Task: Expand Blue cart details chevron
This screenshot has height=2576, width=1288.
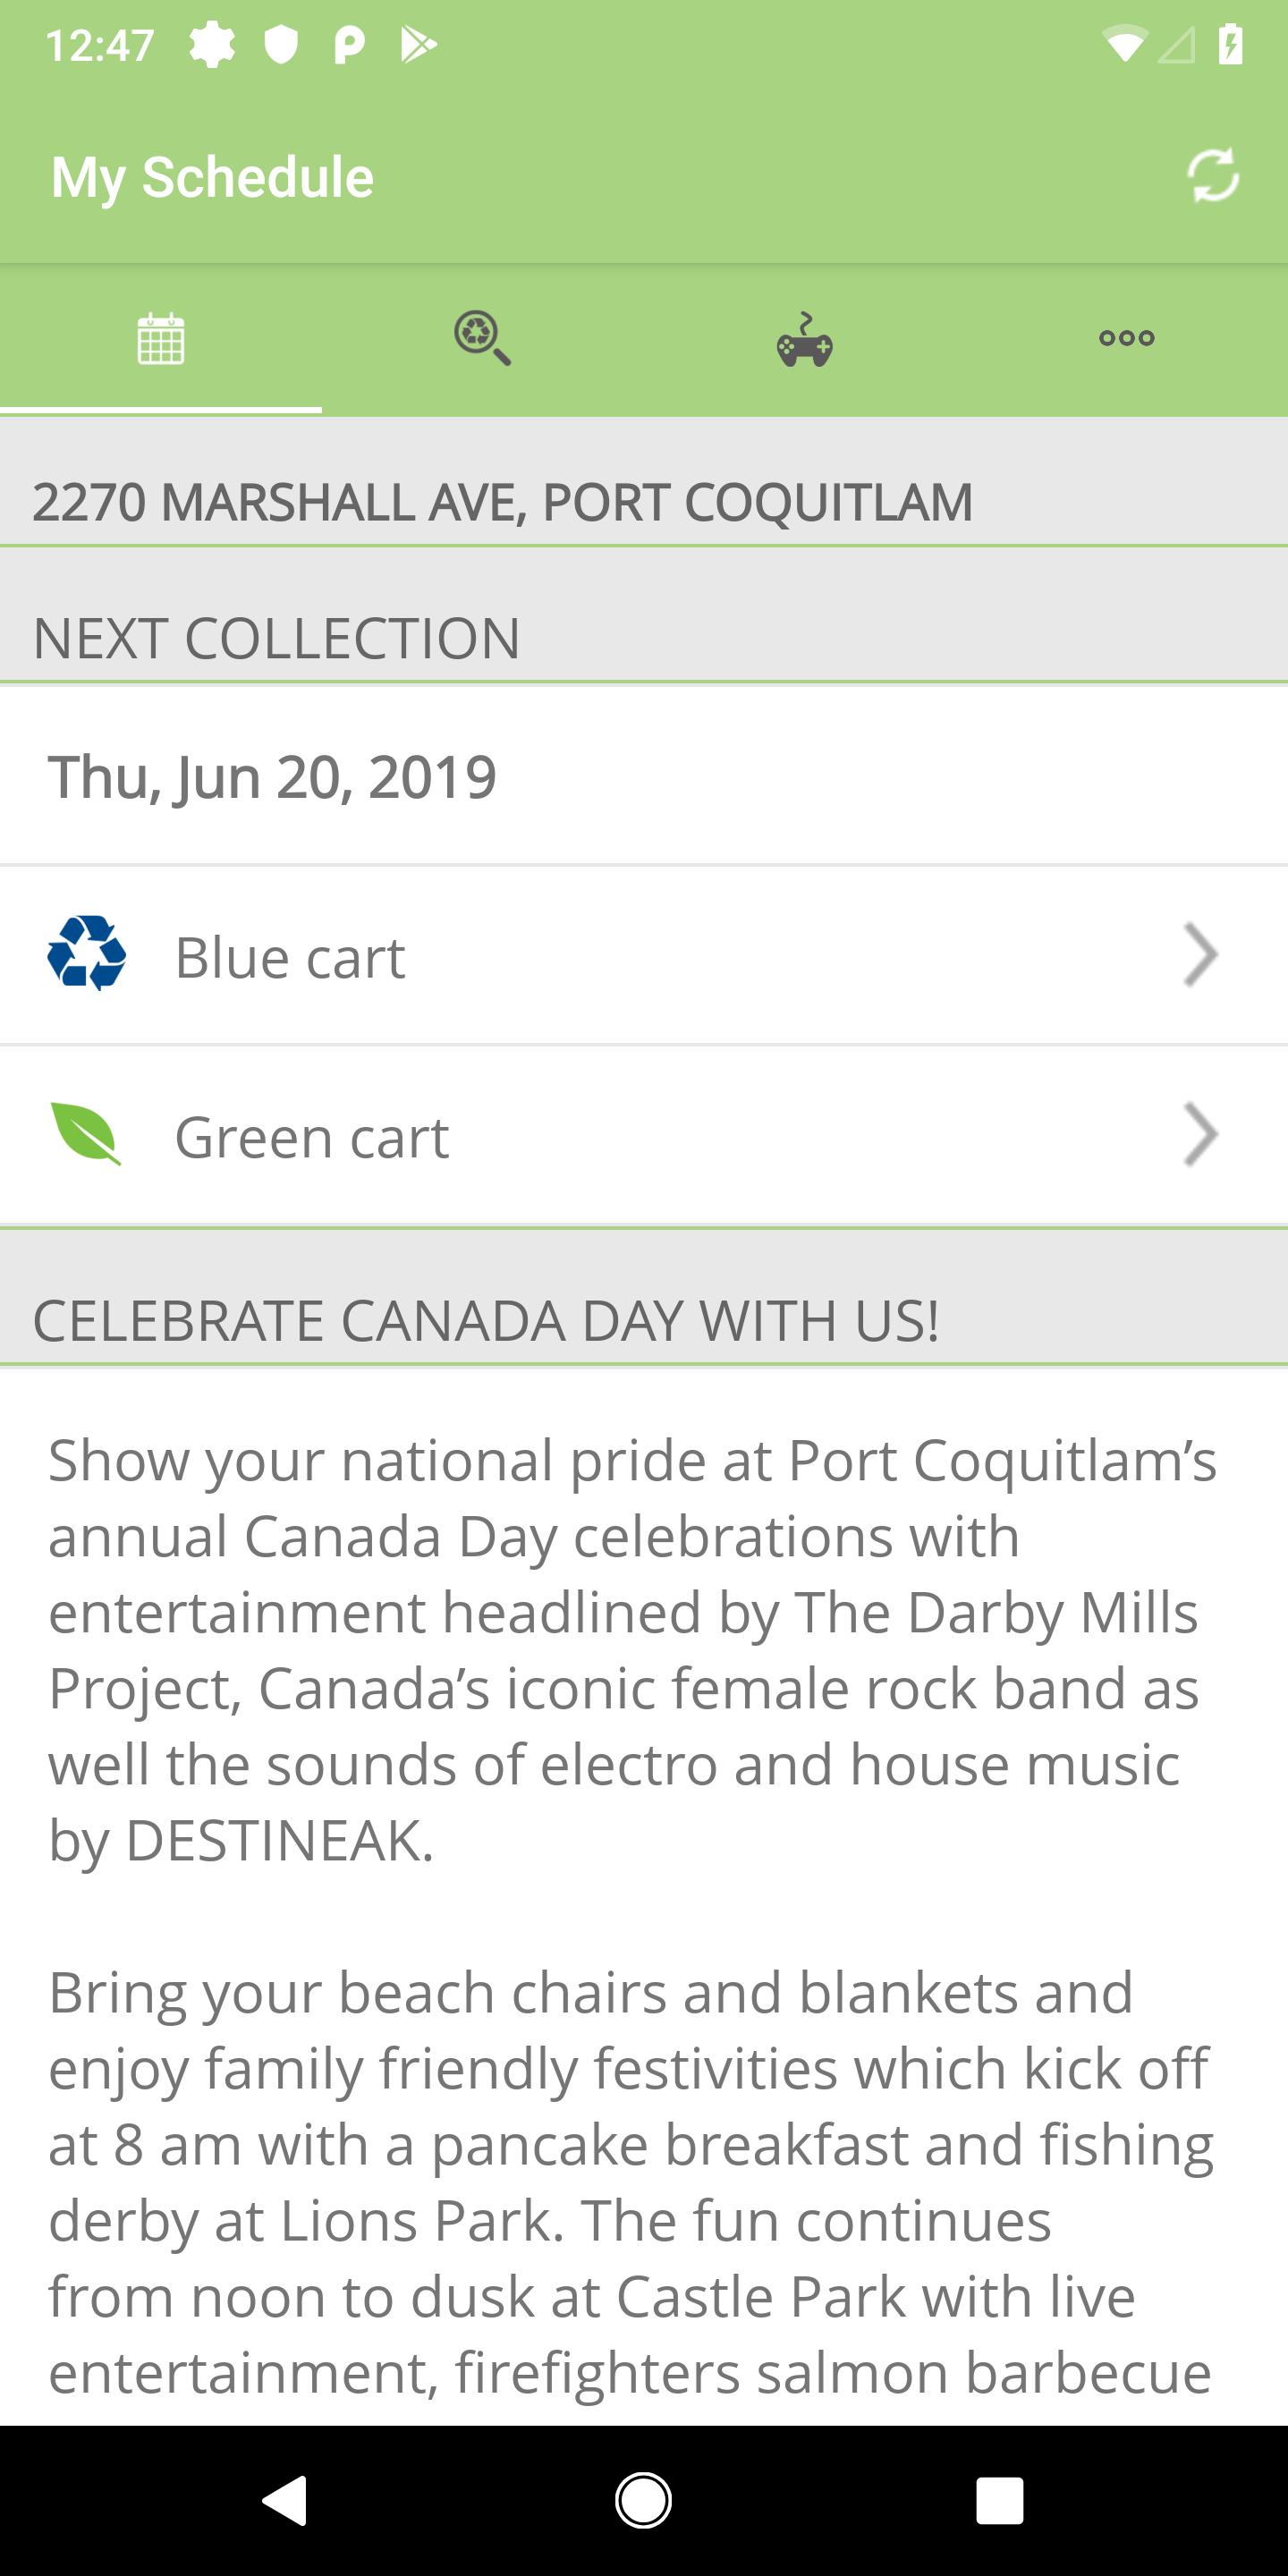Action: tap(1200, 955)
